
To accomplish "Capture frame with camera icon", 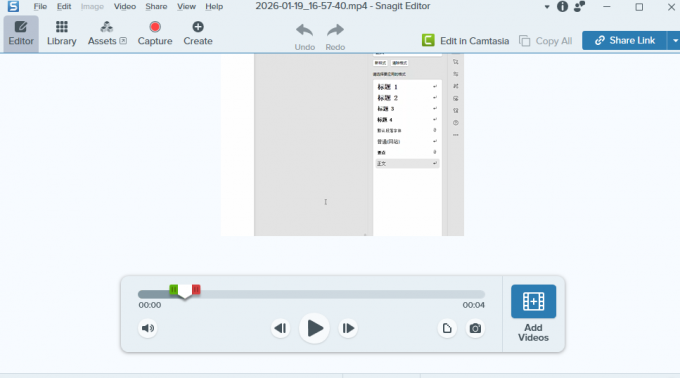I will coord(475,328).
